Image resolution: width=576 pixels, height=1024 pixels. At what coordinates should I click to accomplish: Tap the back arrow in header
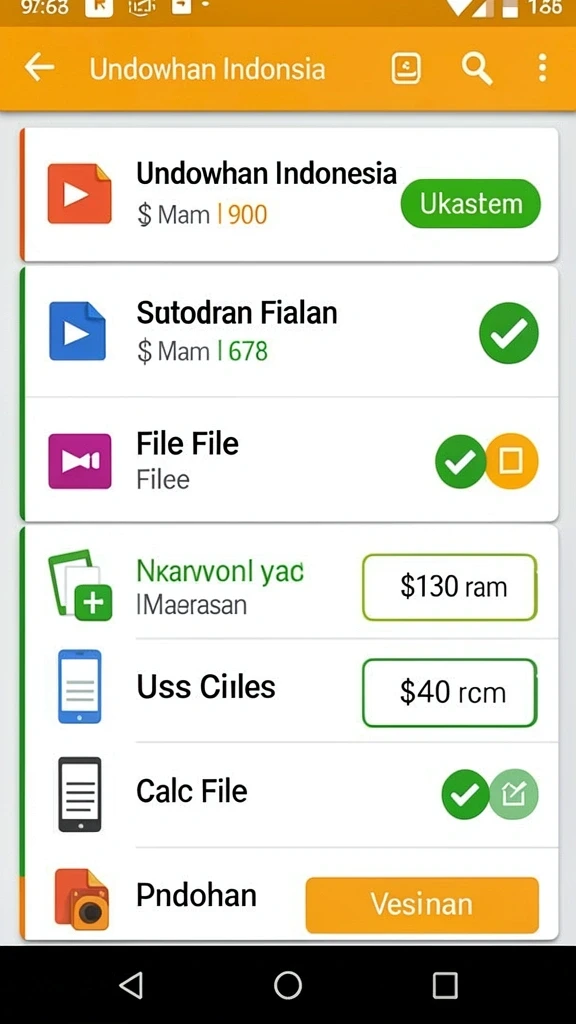coord(39,67)
